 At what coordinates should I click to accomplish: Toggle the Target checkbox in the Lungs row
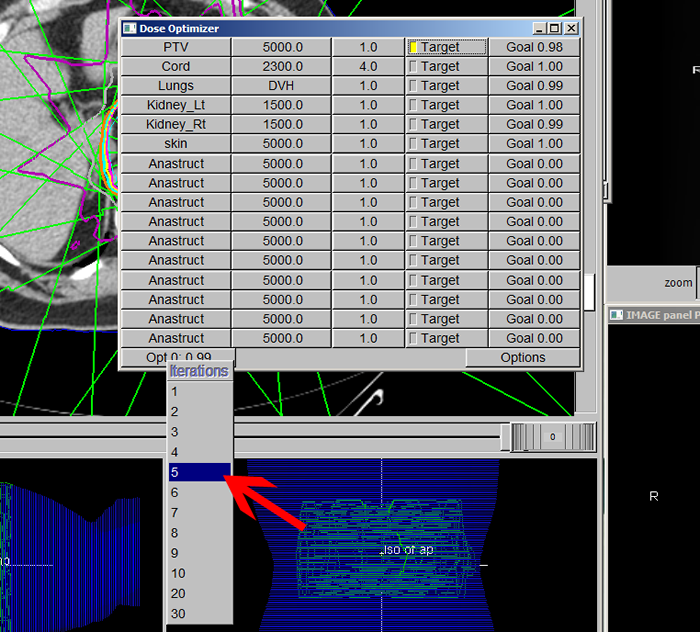click(414, 86)
